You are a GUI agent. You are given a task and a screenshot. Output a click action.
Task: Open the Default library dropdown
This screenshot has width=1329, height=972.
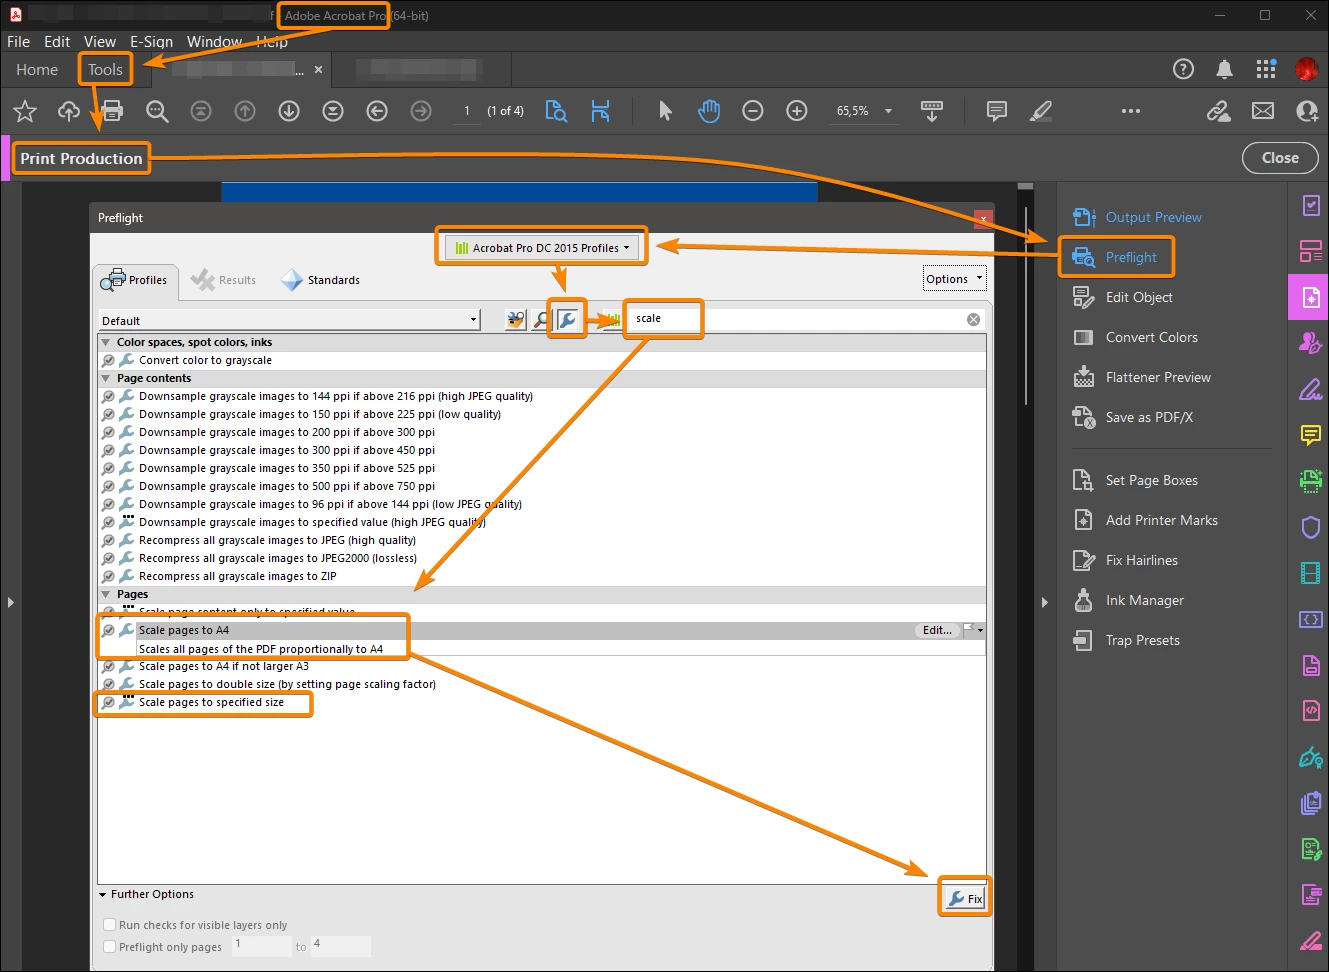click(290, 321)
